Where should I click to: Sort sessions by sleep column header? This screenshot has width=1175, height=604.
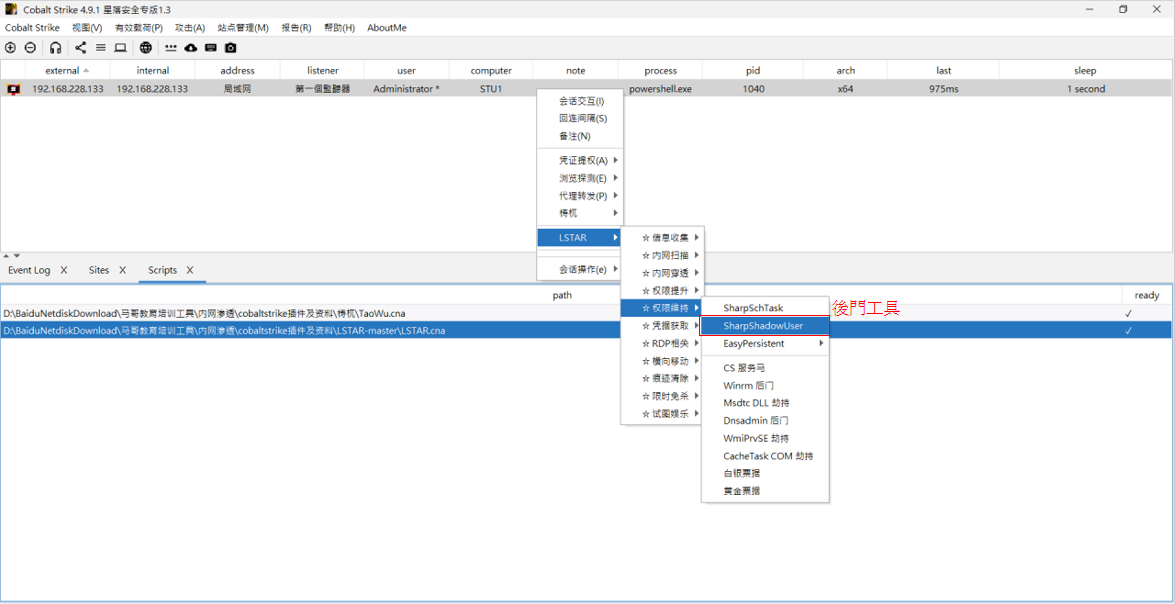click(1085, 70)
